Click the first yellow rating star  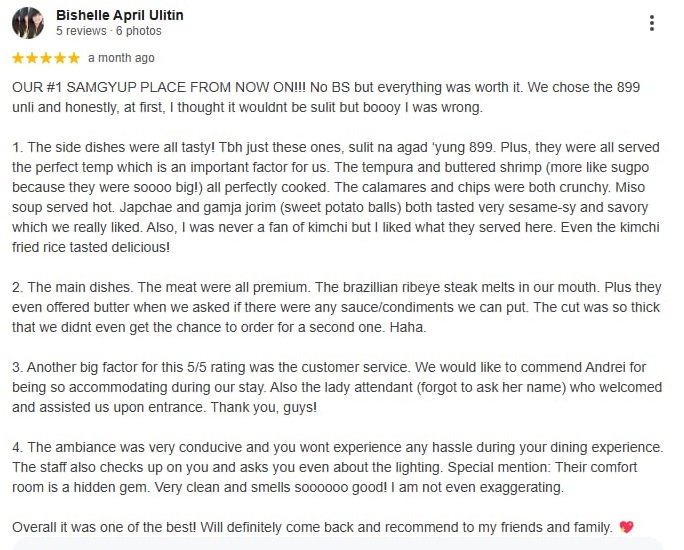pos(18,58)
